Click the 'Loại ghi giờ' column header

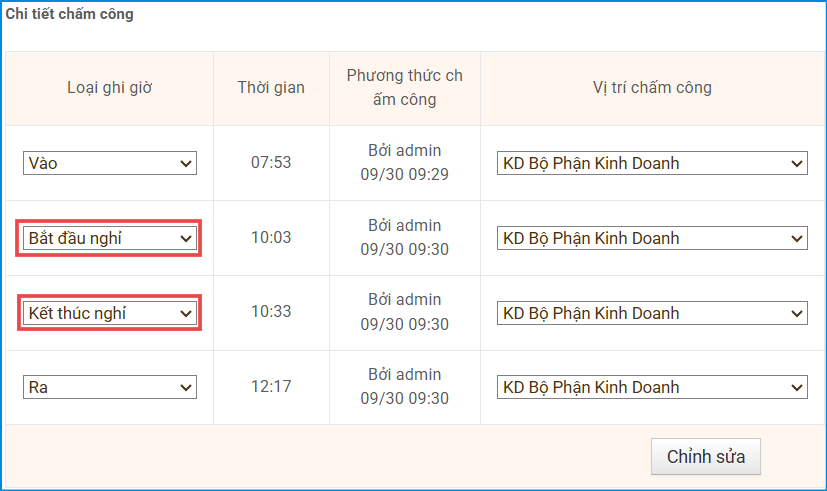110,88
